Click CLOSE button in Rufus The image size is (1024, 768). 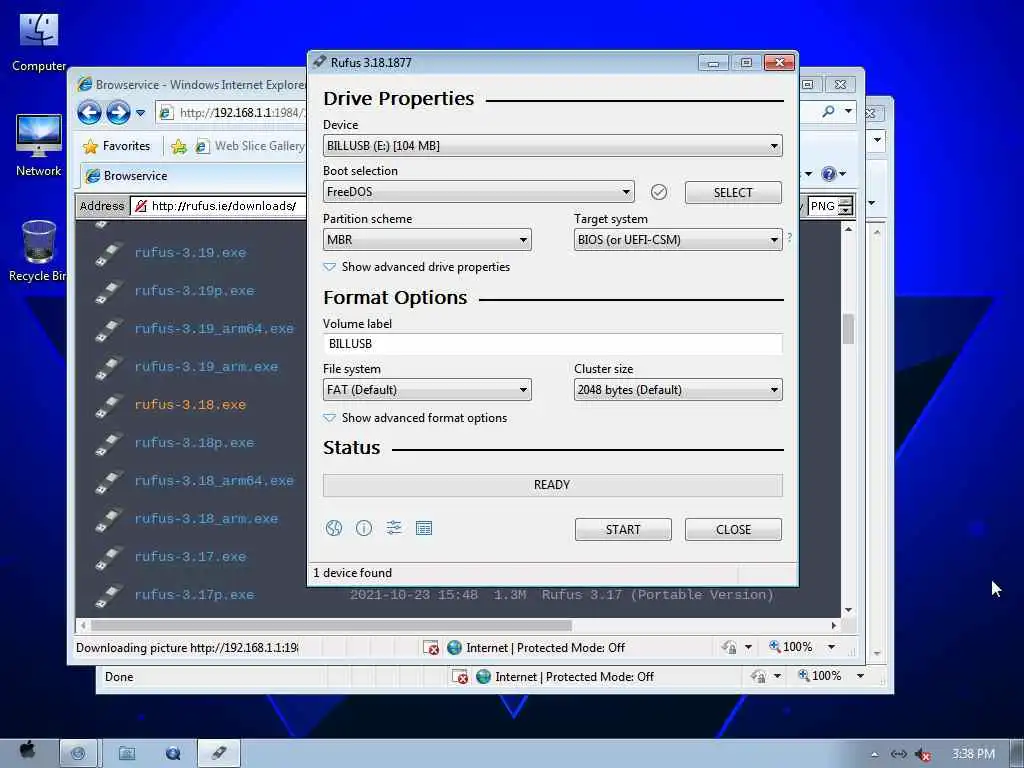pyautogui.click(x=733, y=530)
